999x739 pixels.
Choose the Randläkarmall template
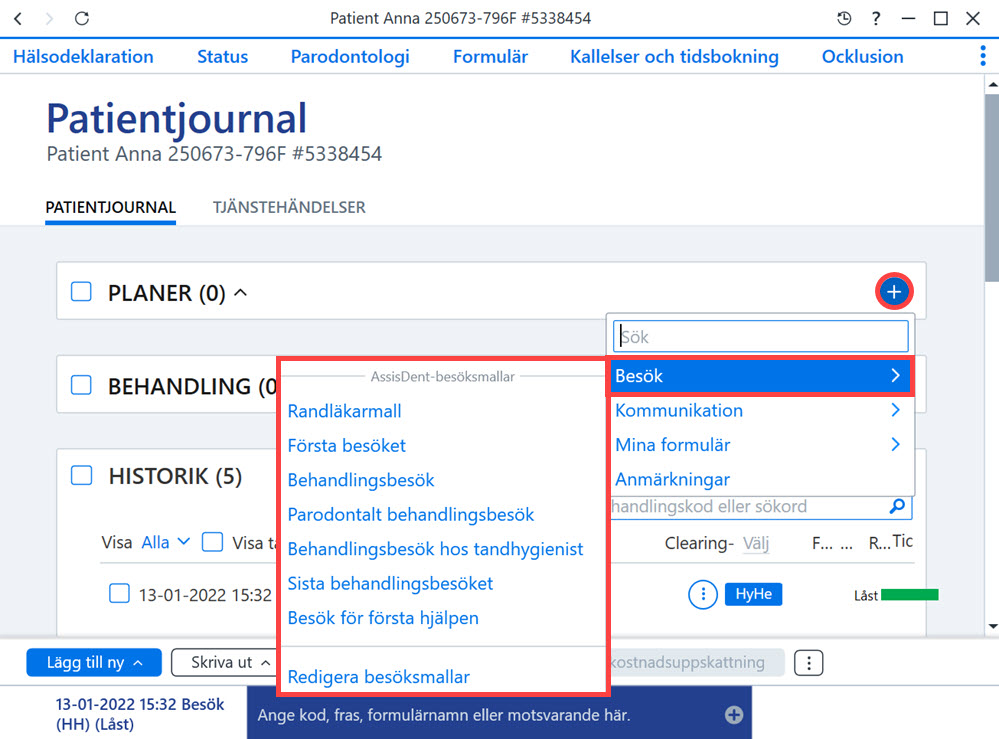coord(345,411)
